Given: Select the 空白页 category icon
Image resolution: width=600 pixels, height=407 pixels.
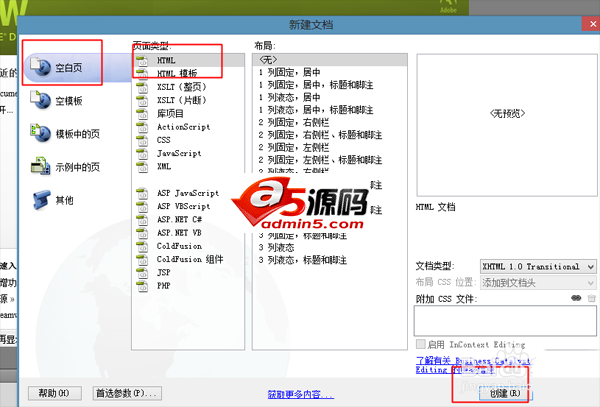Looking at the screenshot, I should 41,66.
